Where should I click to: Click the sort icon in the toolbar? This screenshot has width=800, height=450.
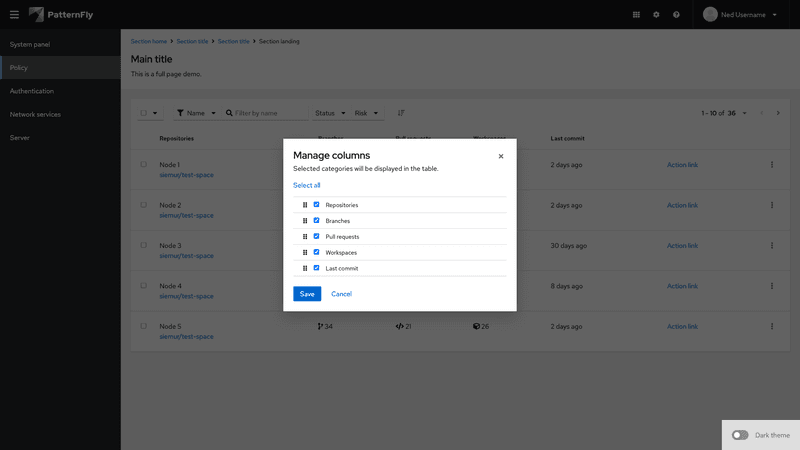(401, 113)
